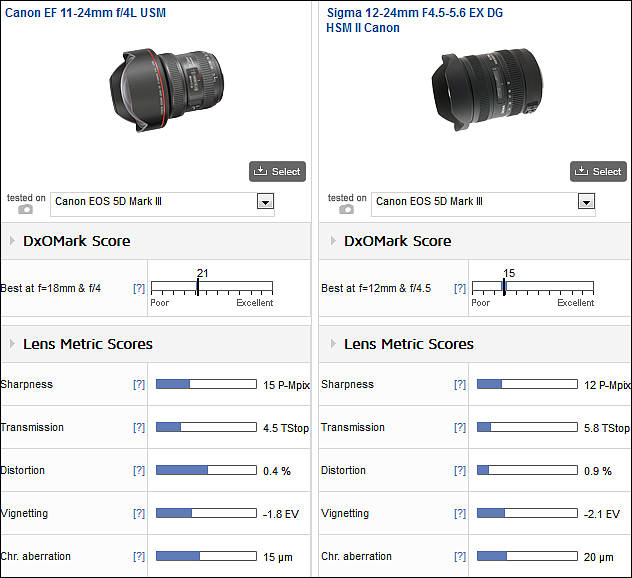Click camera icon under Canon lens 'tested on'

(x=26, y=210)
